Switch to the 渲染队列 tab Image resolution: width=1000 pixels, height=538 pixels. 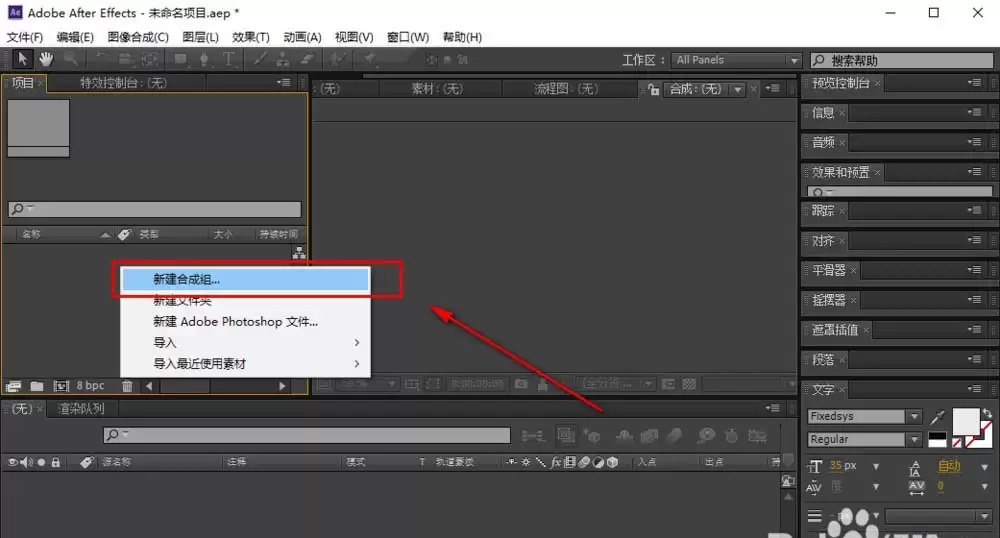coord(81,409)
